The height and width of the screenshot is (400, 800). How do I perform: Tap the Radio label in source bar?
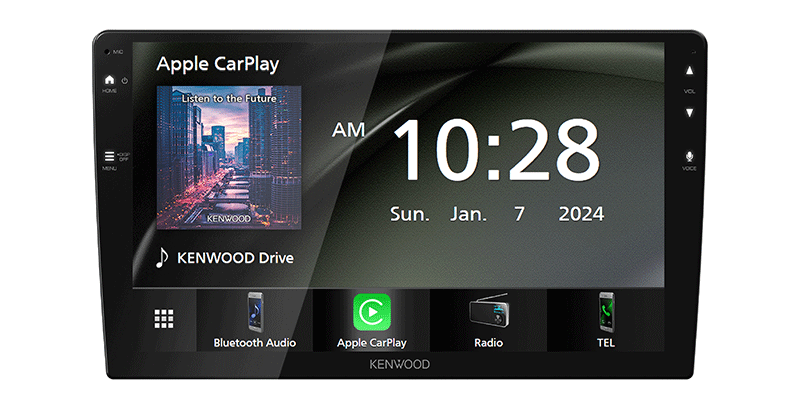[x=488, y=343]
